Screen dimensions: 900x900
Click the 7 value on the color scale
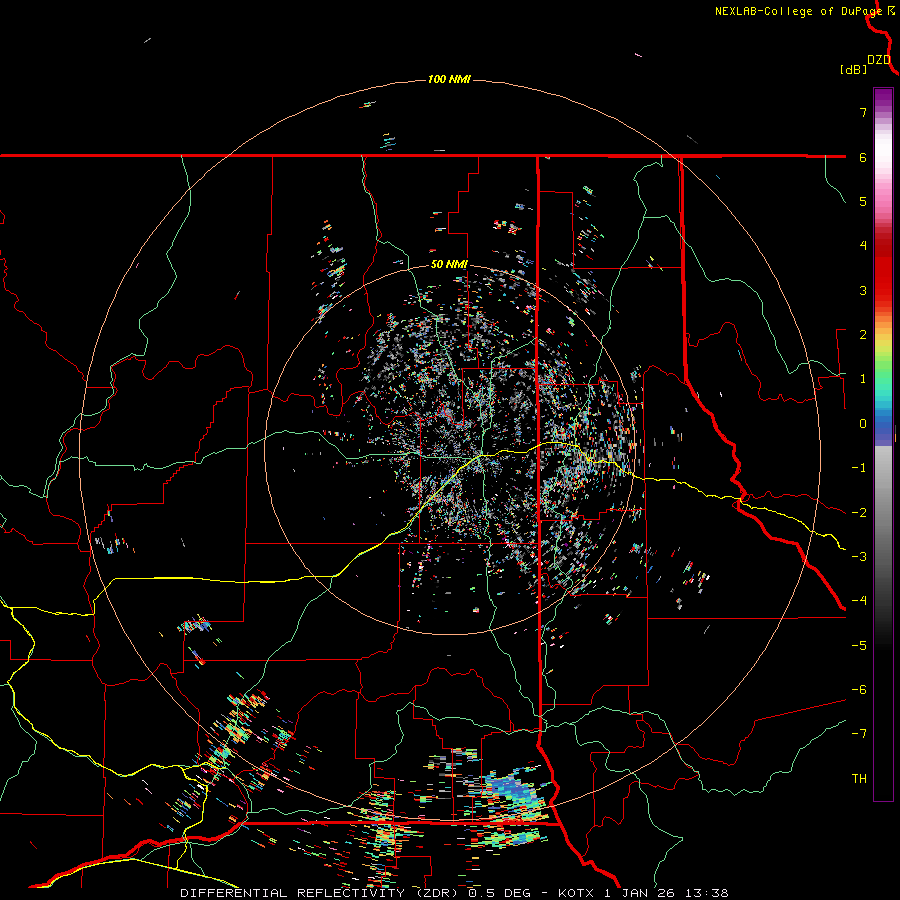point(863,112)
